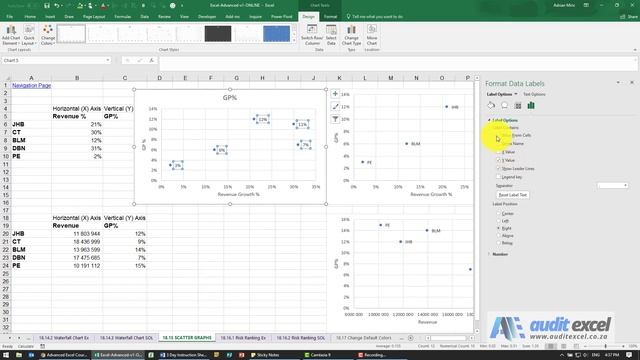This screenshot has width=640, height=360.
Task: Select the dark chart style thumbnail
Action: point(218,34)
